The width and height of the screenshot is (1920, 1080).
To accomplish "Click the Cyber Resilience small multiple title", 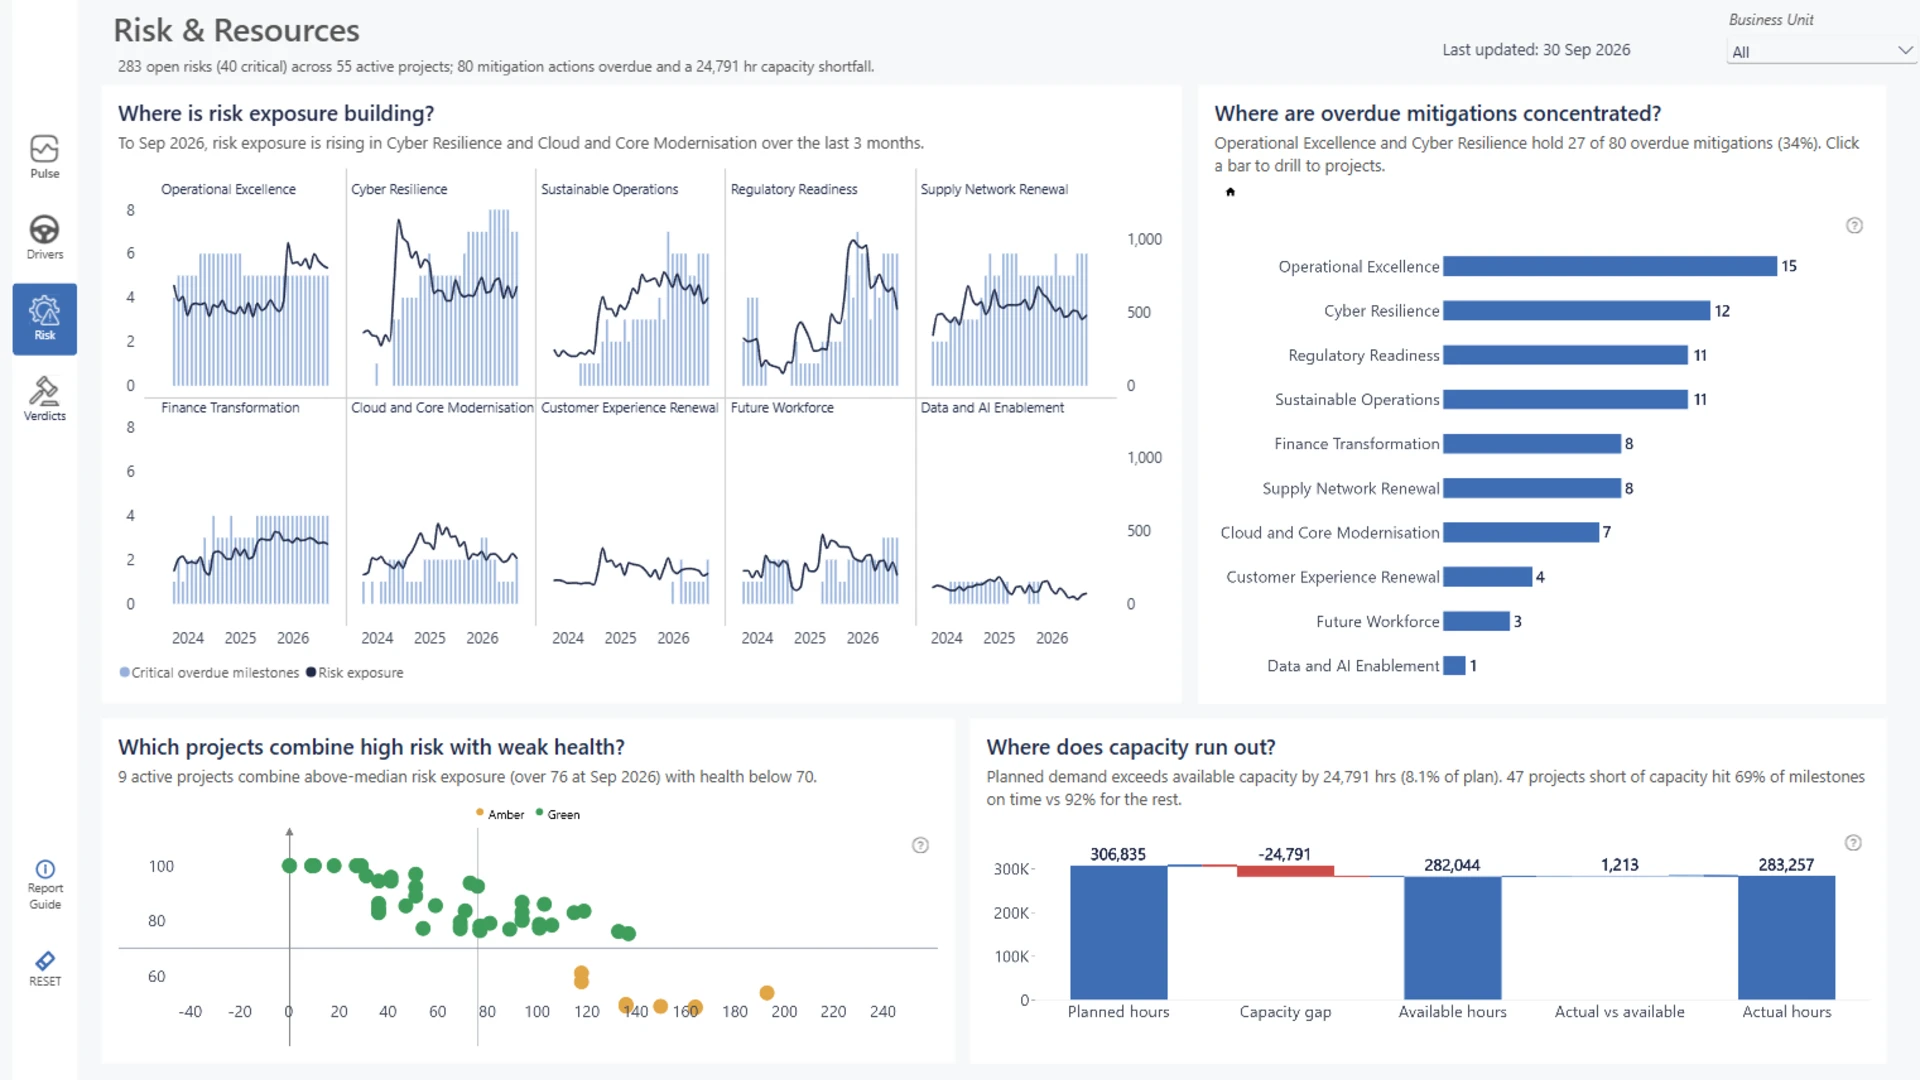I will (x=399, y=189).
